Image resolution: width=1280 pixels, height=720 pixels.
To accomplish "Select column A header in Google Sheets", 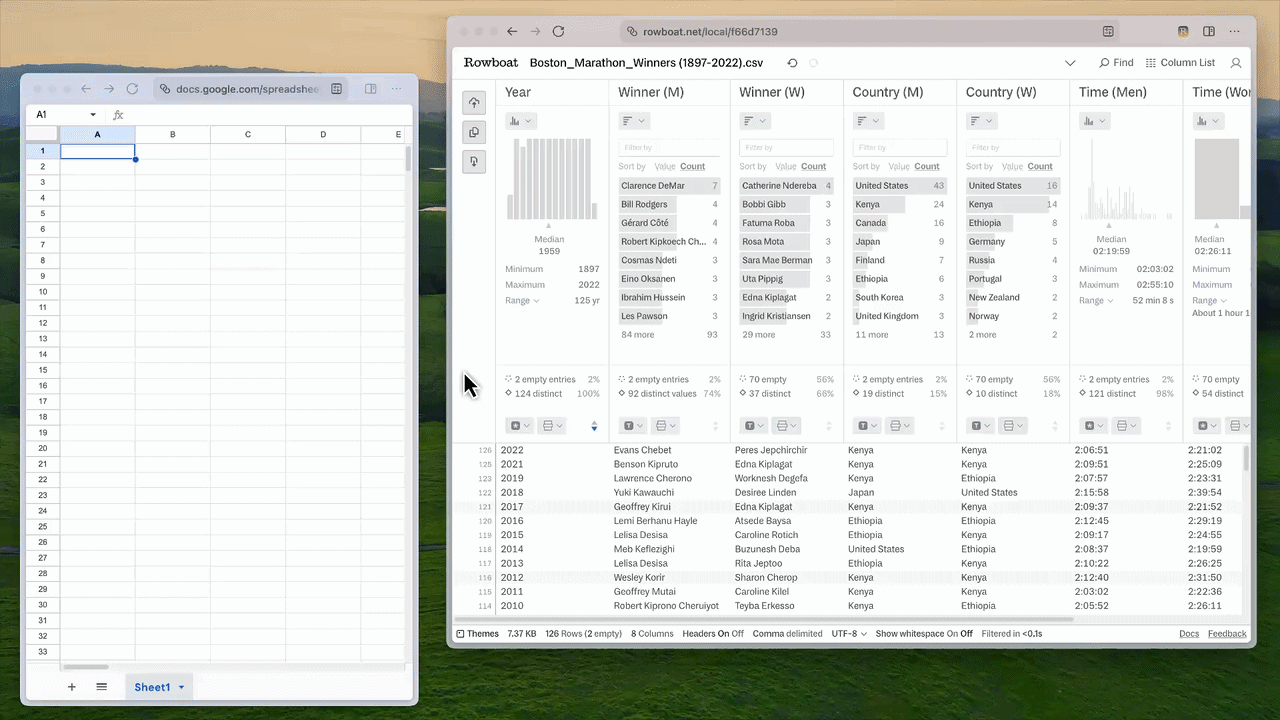I will (x=97, y=134).
